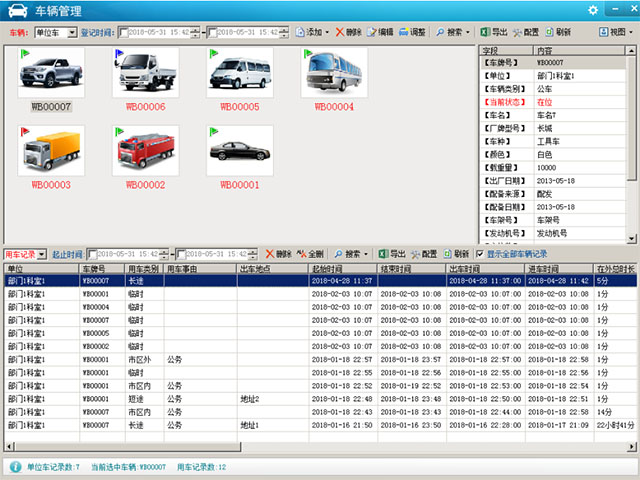Image resolution: width=640 pixels, height=480 pixels.
Task: Open the 用车记录 dropdown
Action: click(42, 254)
